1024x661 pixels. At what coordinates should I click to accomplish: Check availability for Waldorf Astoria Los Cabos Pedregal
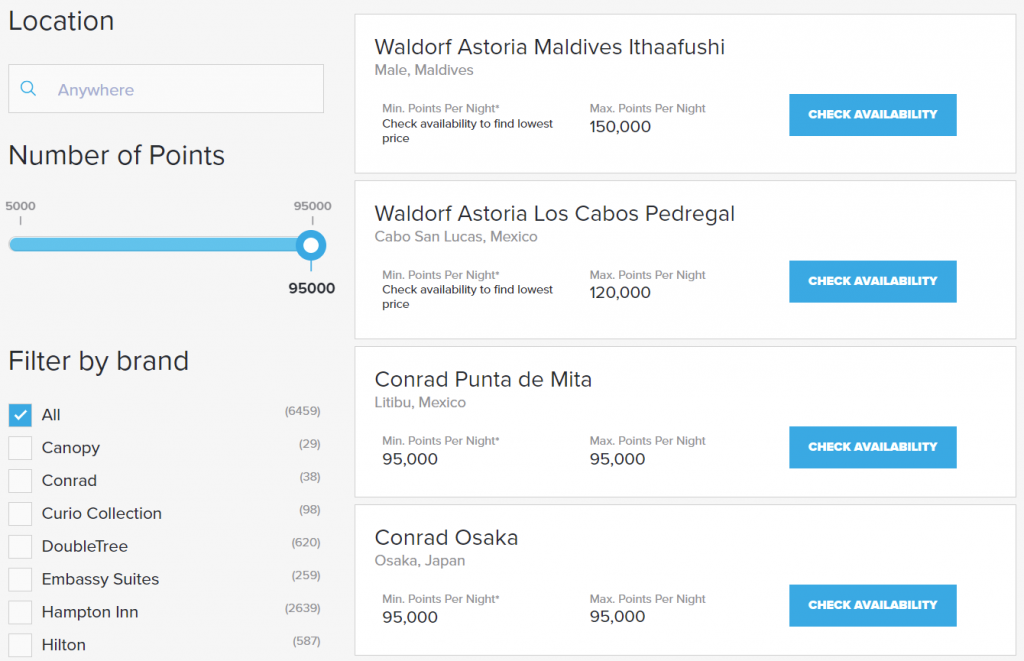[872, 281]
